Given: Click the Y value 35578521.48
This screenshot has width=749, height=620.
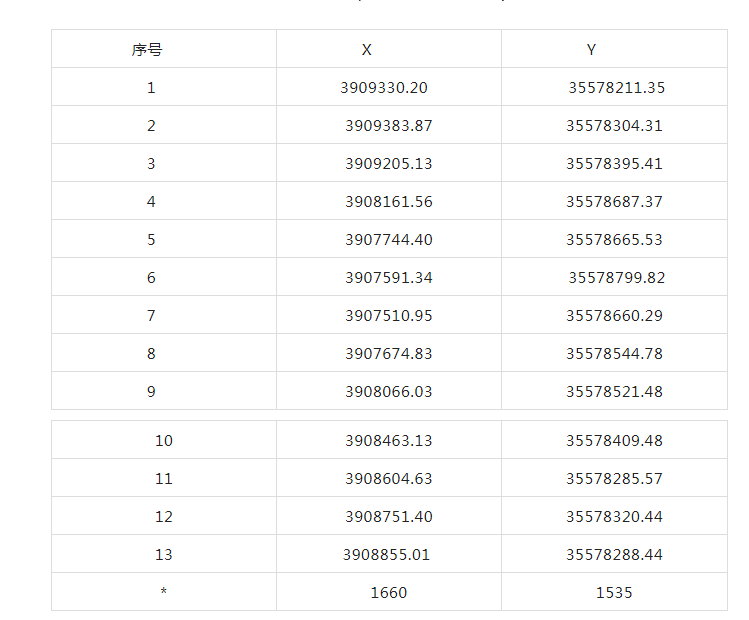Looking at the screenshot, I should [x=614, y=392].
